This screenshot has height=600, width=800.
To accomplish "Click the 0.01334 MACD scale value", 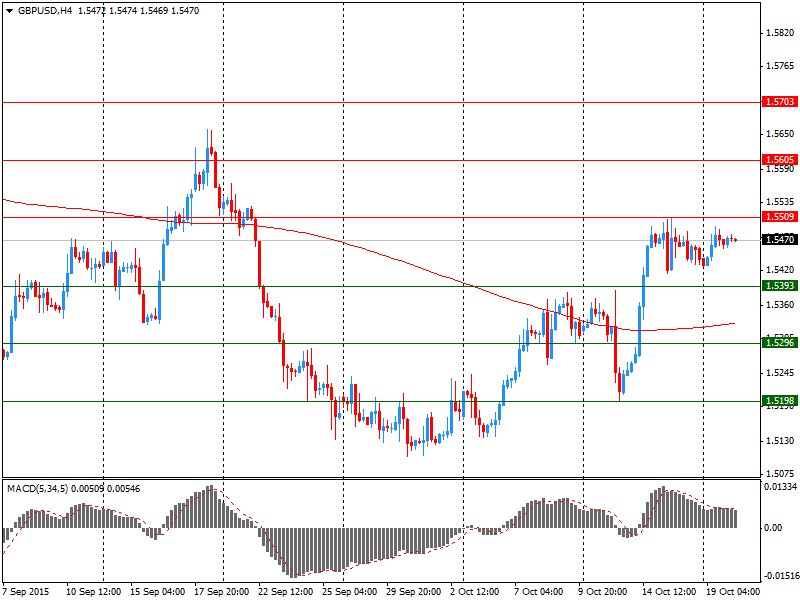I will (x=781, y=487).
